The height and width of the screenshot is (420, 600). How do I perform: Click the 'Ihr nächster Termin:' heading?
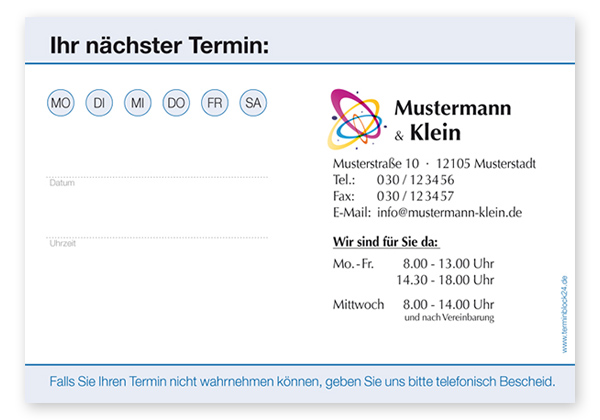coord(160,46)
